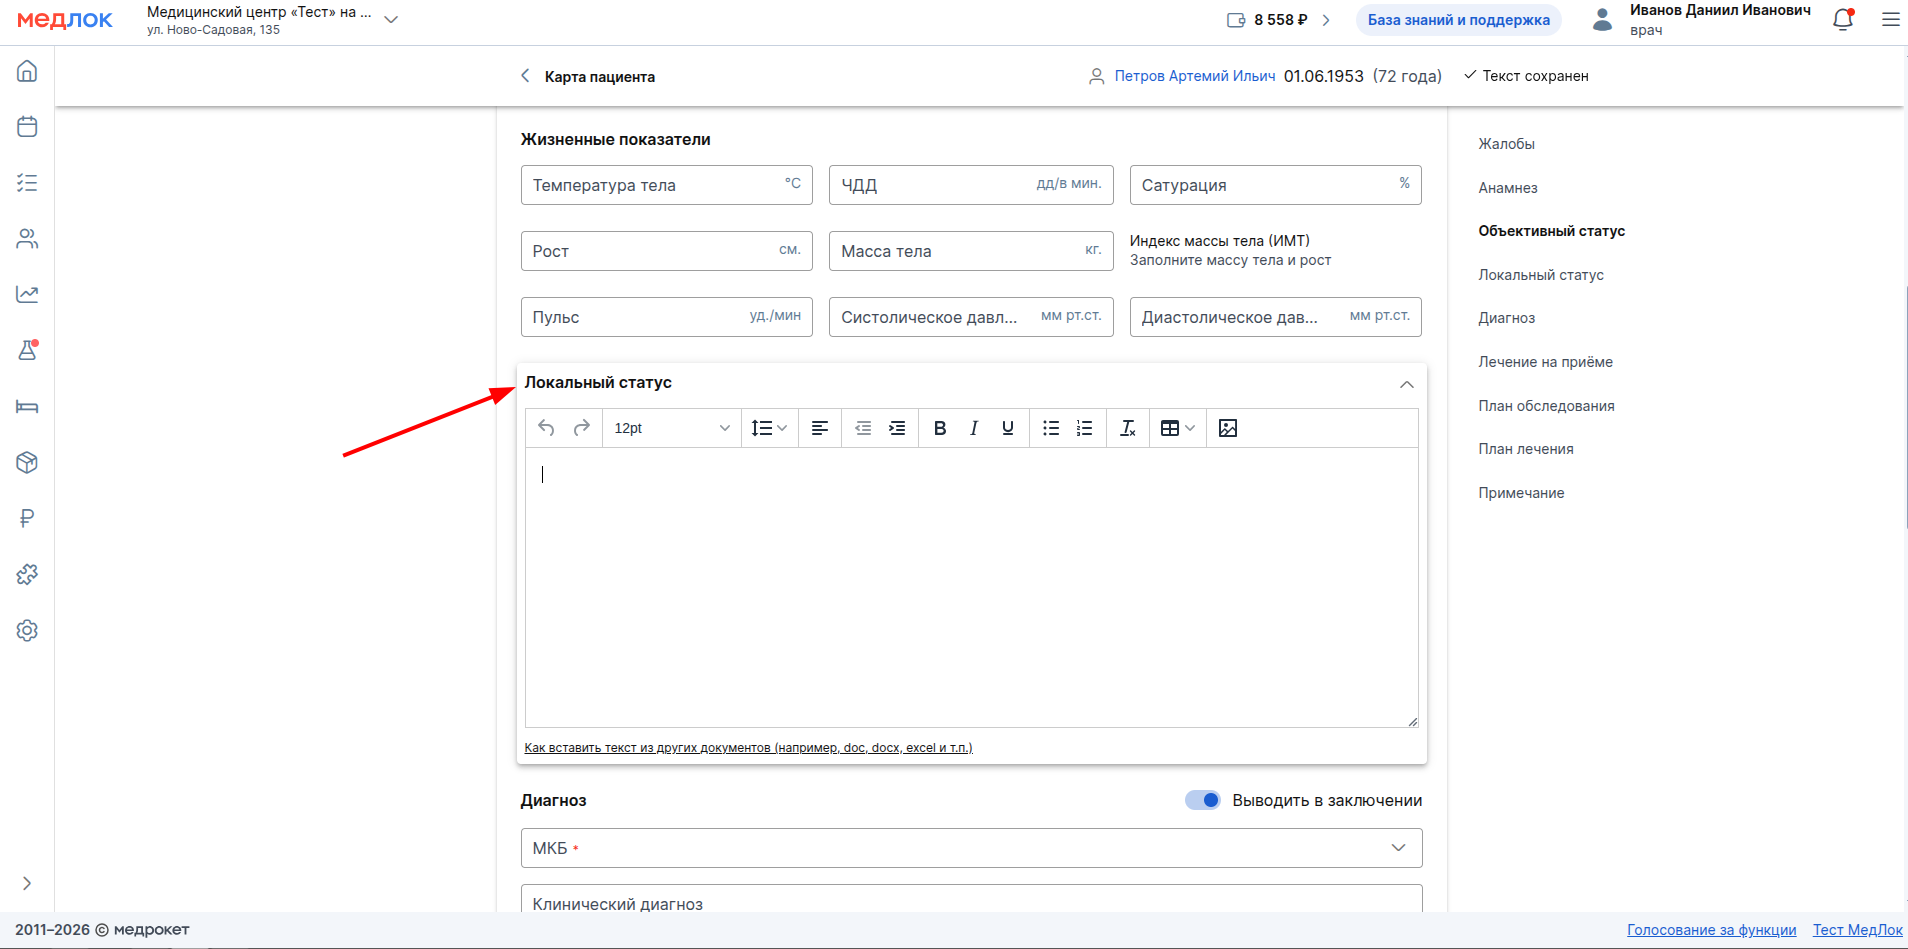Expand the МКБ diagnosis dropdown
1908x949 pixels.
click(x=1398, y=848)
